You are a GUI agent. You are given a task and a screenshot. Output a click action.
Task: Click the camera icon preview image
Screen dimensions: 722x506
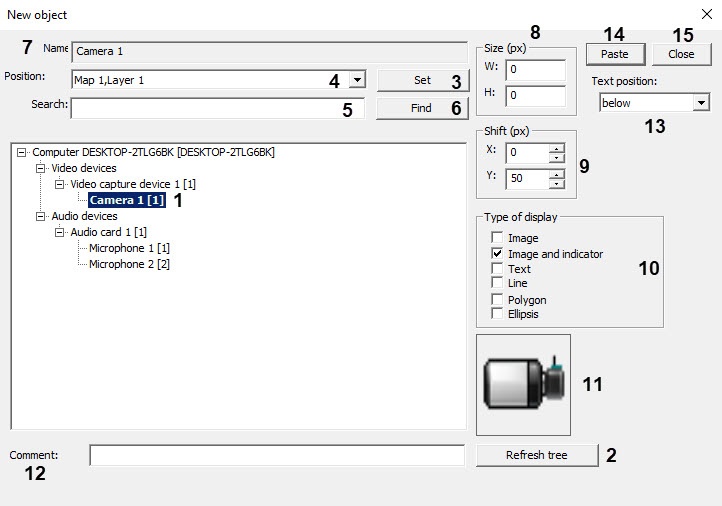coord(524,384)
